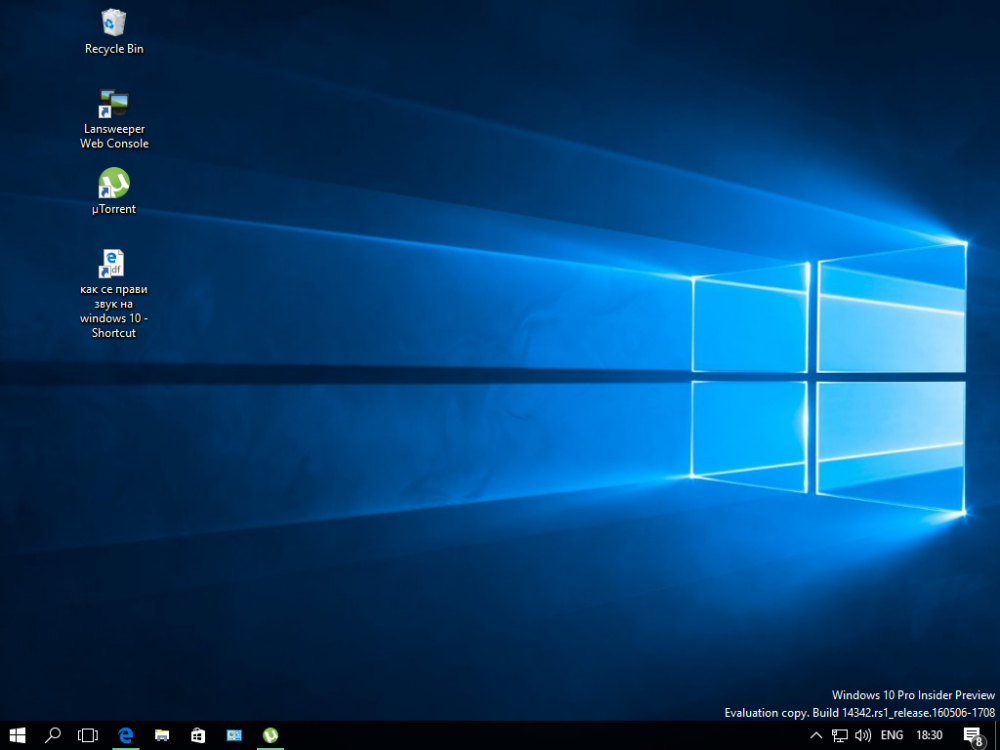Open network status in system tray
This screenshot has width=1000, height=750.
pyautogui.click(x=839, y=735)
